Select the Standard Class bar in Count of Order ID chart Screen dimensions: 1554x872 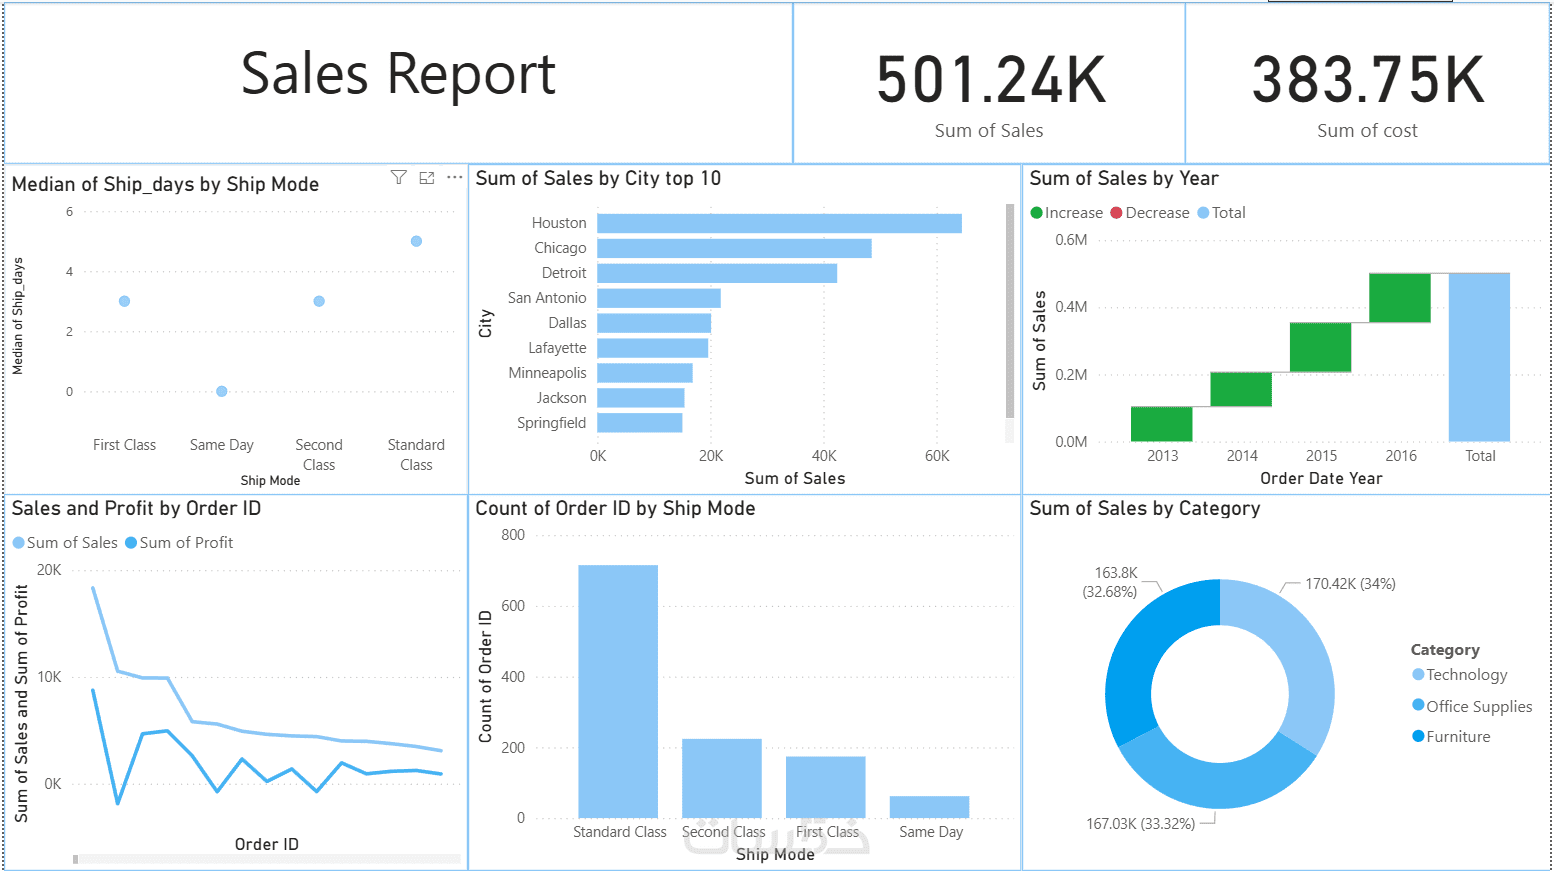620,690
